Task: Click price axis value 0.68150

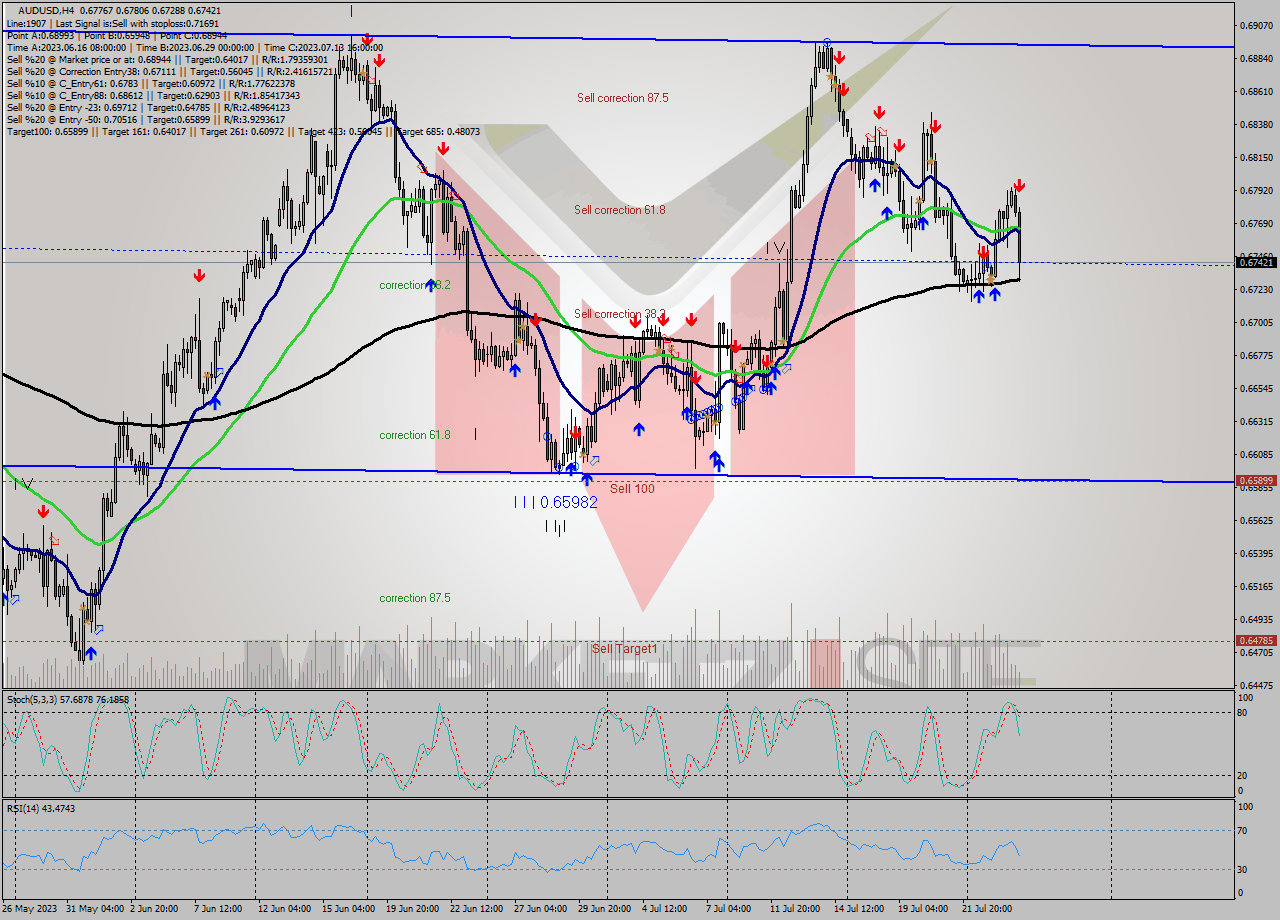Action: (x=1257, y=157)
